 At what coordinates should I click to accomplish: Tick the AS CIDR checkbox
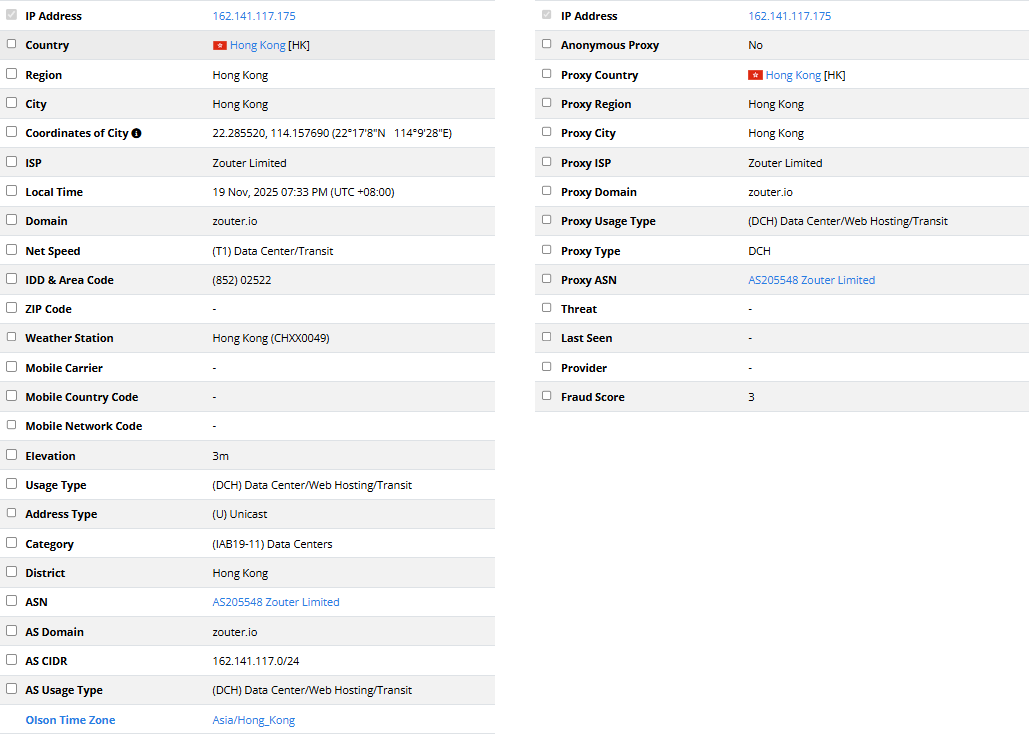[x=12, y=660]
